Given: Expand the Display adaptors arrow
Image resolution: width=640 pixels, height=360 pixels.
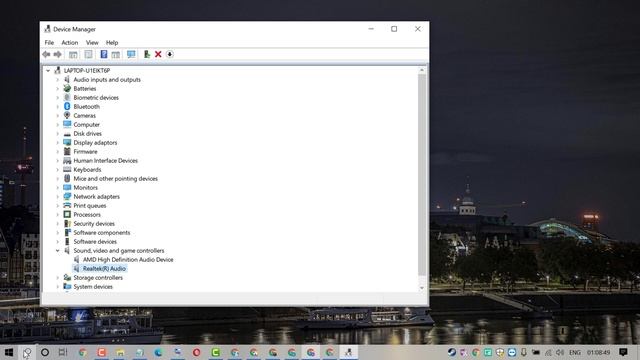Looking at the screenshot, I should coord(58,142).
